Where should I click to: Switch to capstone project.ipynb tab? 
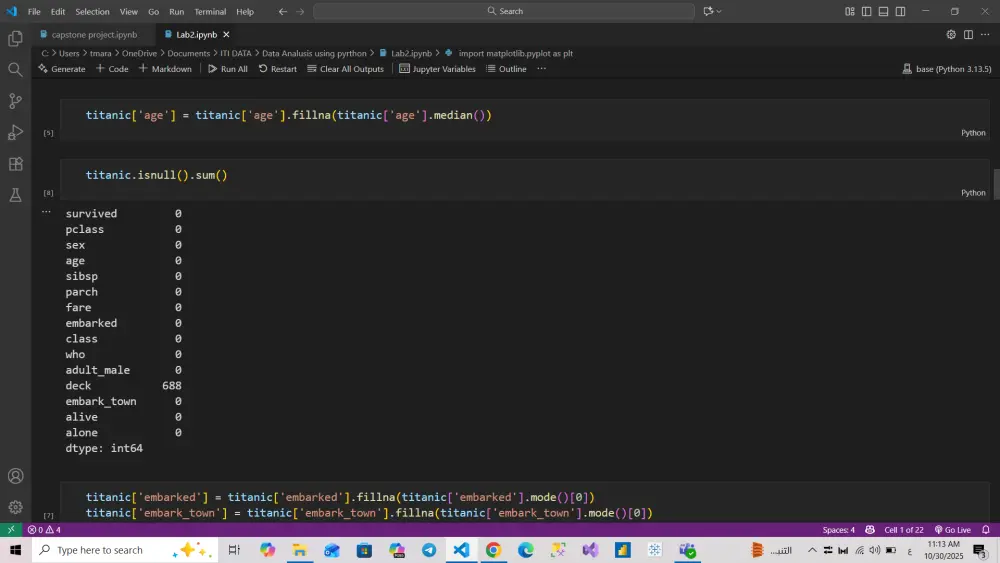(94, 34)
